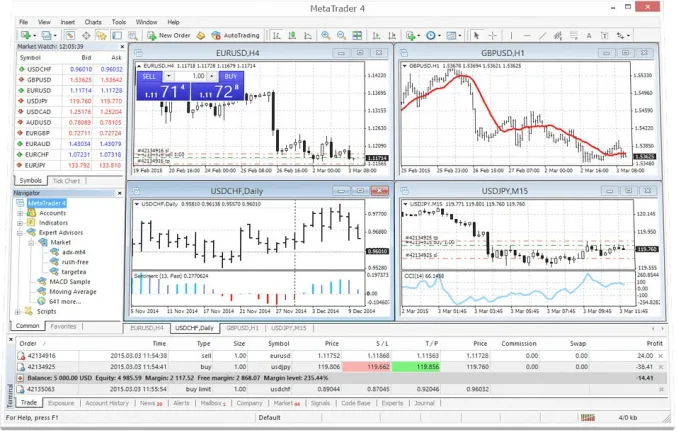Click the New Order button
Screen dimensions: 677x435
(169, 35)
